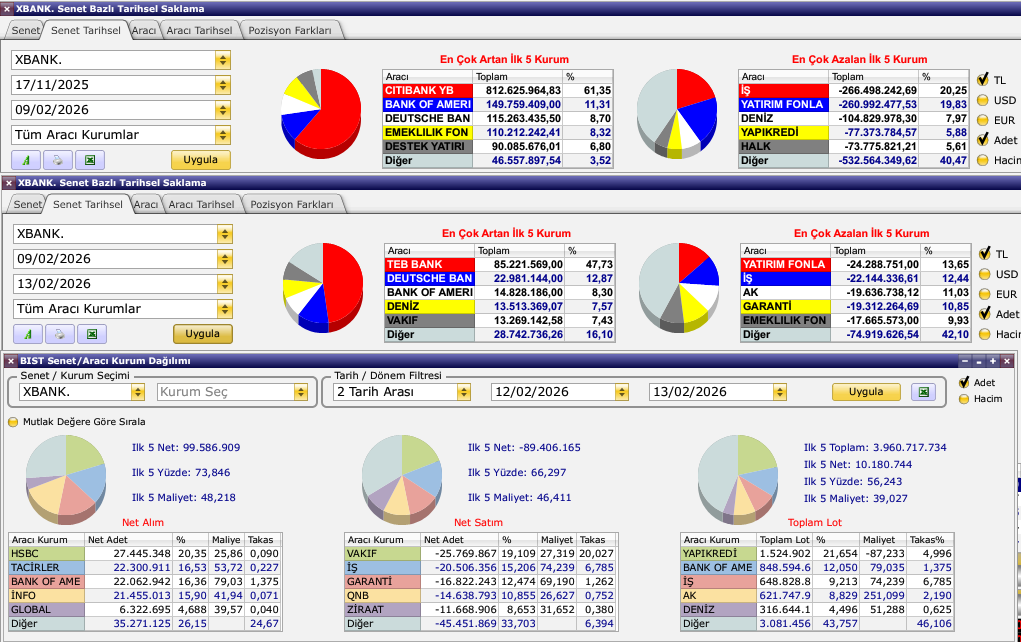Click the font icon in the second window
1021x642 pixels.
pyautogui.click(x=28, y=334)
